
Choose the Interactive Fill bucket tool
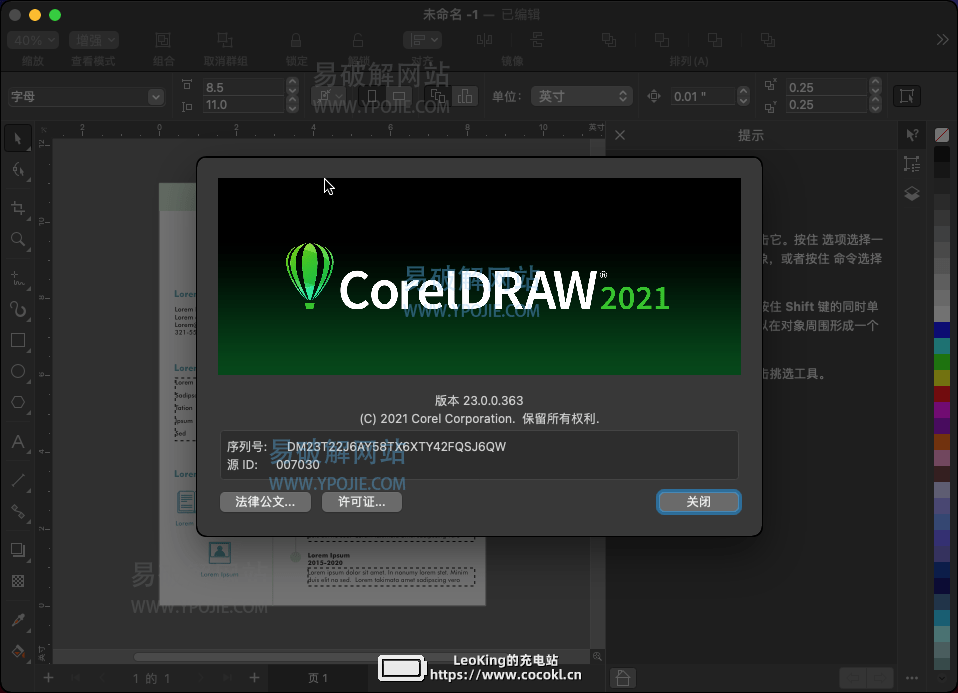pos(18,651)
